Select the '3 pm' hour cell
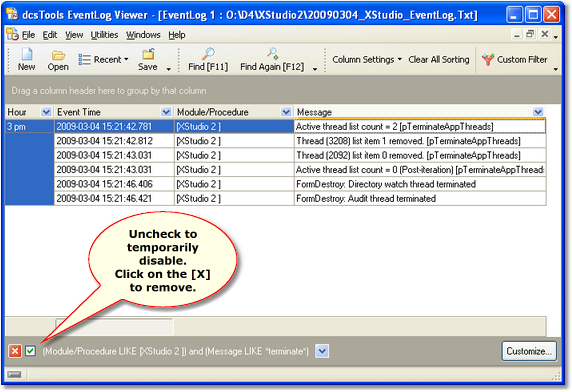The image size is (572, 392). (x=30, y=127)
